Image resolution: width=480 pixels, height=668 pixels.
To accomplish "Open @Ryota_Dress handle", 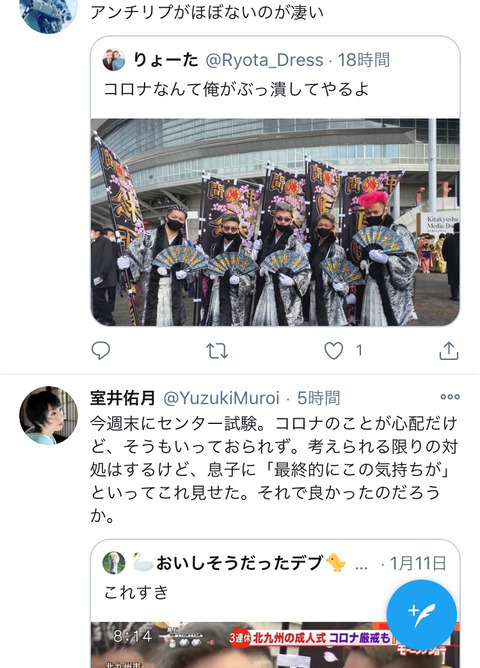I will 264,60.
